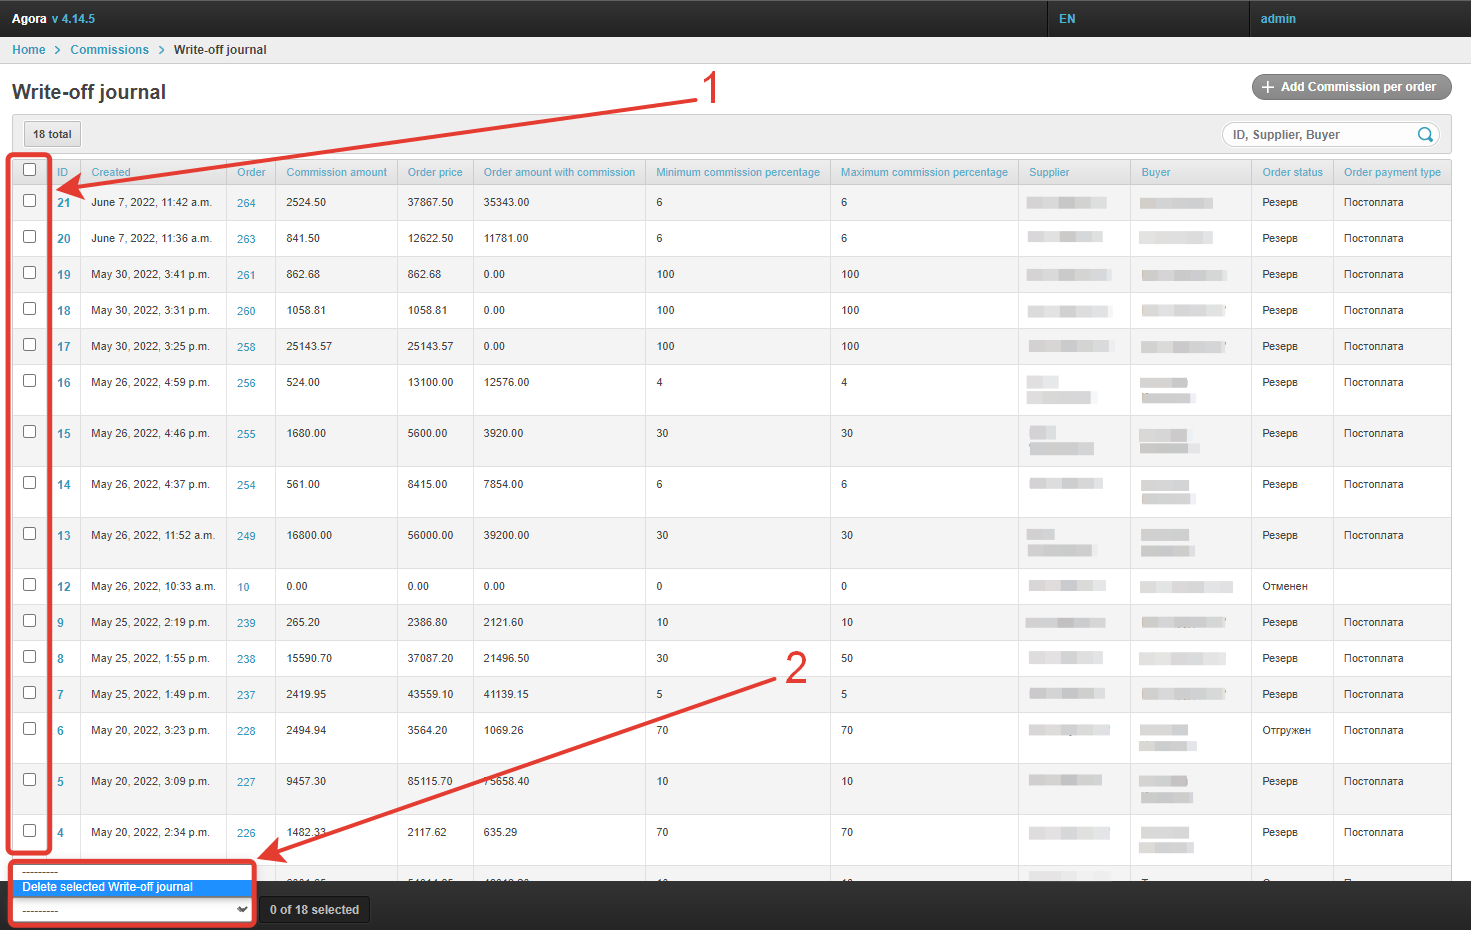Choose Delete selected Write-off journal option
The width and height of the screenshot is (1471, 930).
coord(108,887)
